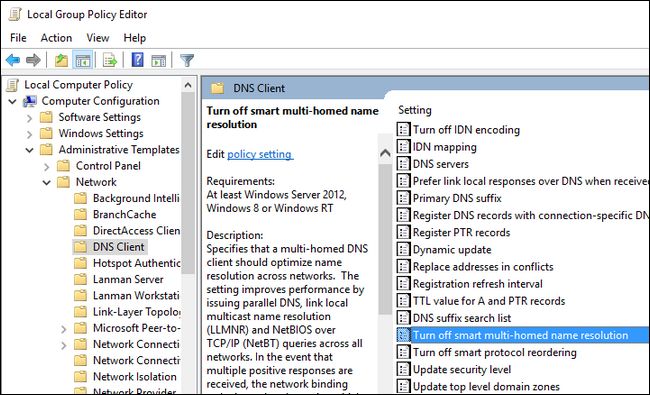Click the description pane vertical scrollbar thumb
Viewport: 650px width, 395px height.
[x=385, y=239]
